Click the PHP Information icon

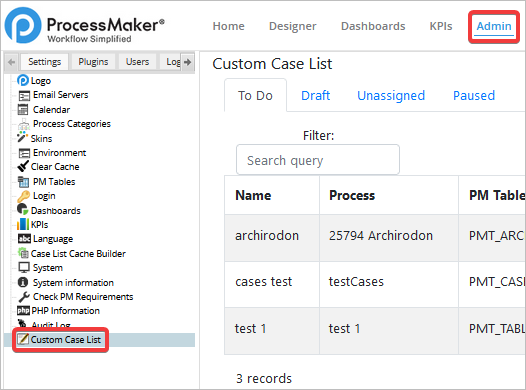(x=23, y=311)
